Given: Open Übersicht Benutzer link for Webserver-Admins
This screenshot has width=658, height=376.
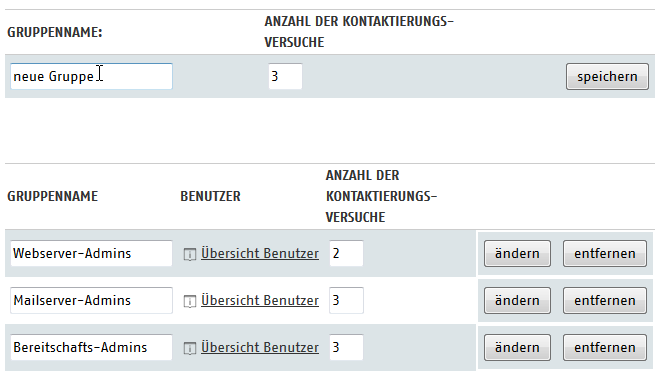Looking at the screenshot, I should 260,253.
